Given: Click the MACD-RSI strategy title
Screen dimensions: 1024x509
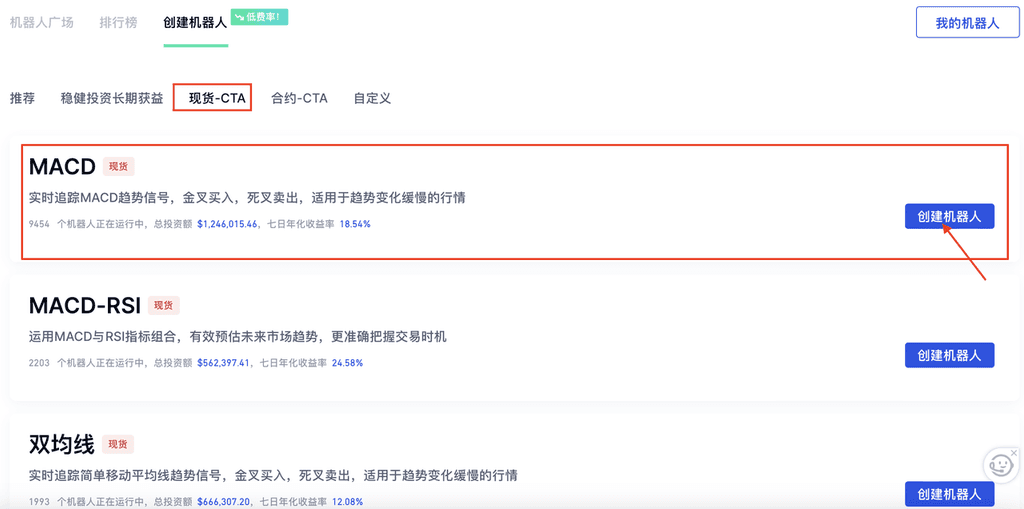Looking at the screenshot, I should [85, 305].
